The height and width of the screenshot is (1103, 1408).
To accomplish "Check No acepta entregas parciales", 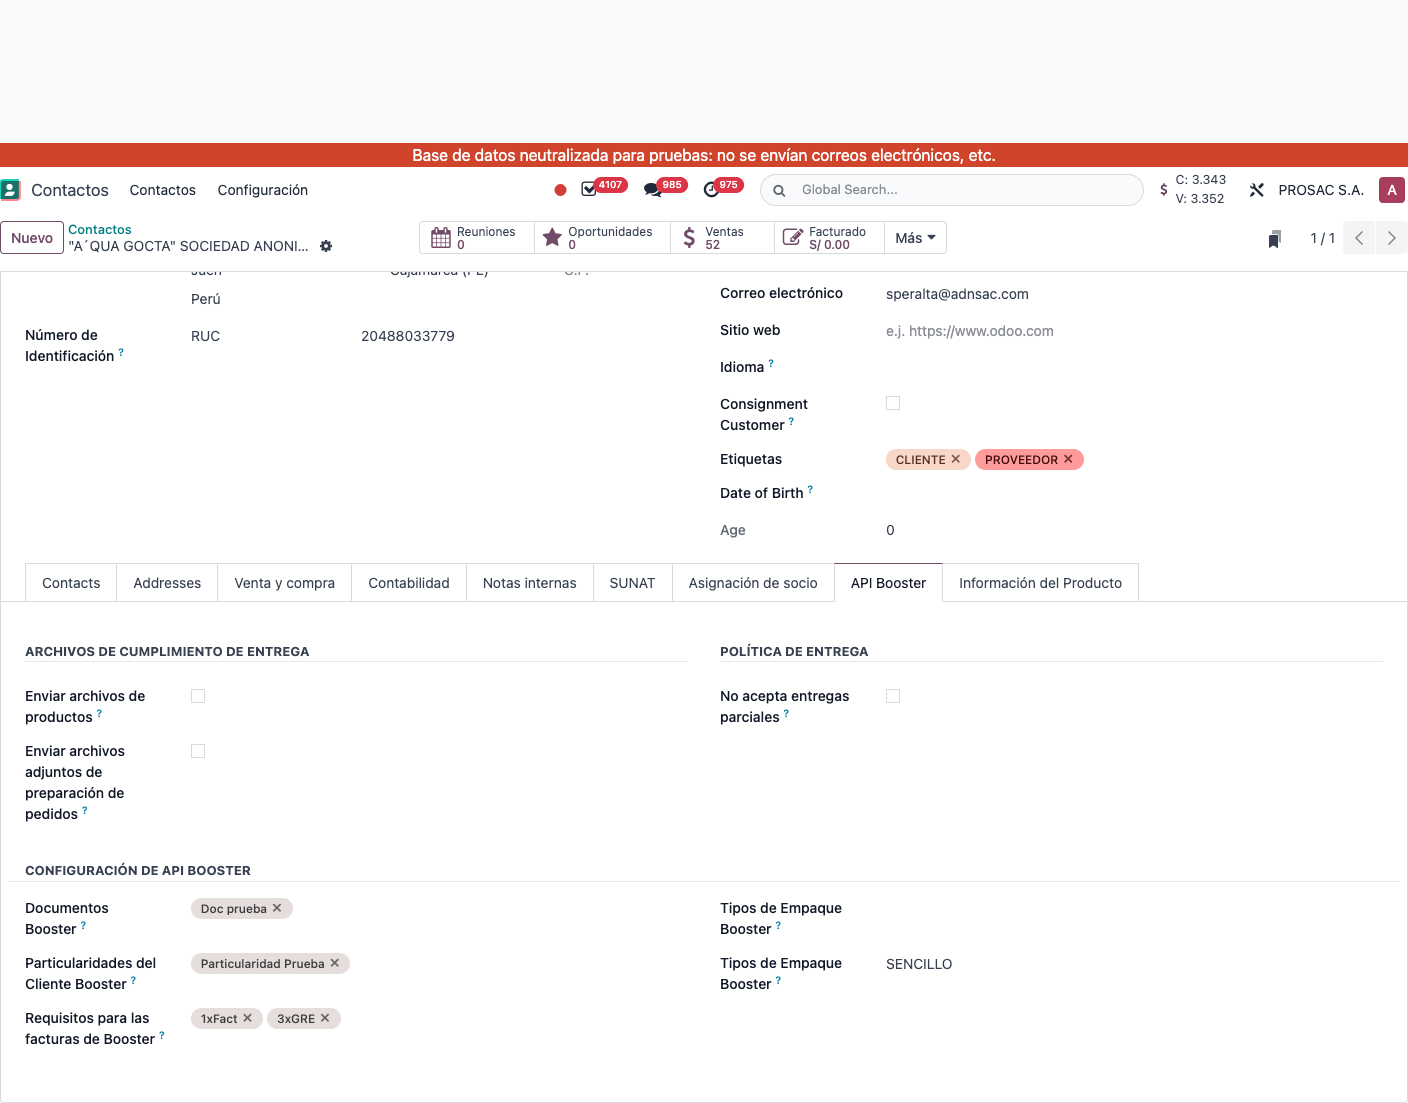I will click(x=893, y=696).
